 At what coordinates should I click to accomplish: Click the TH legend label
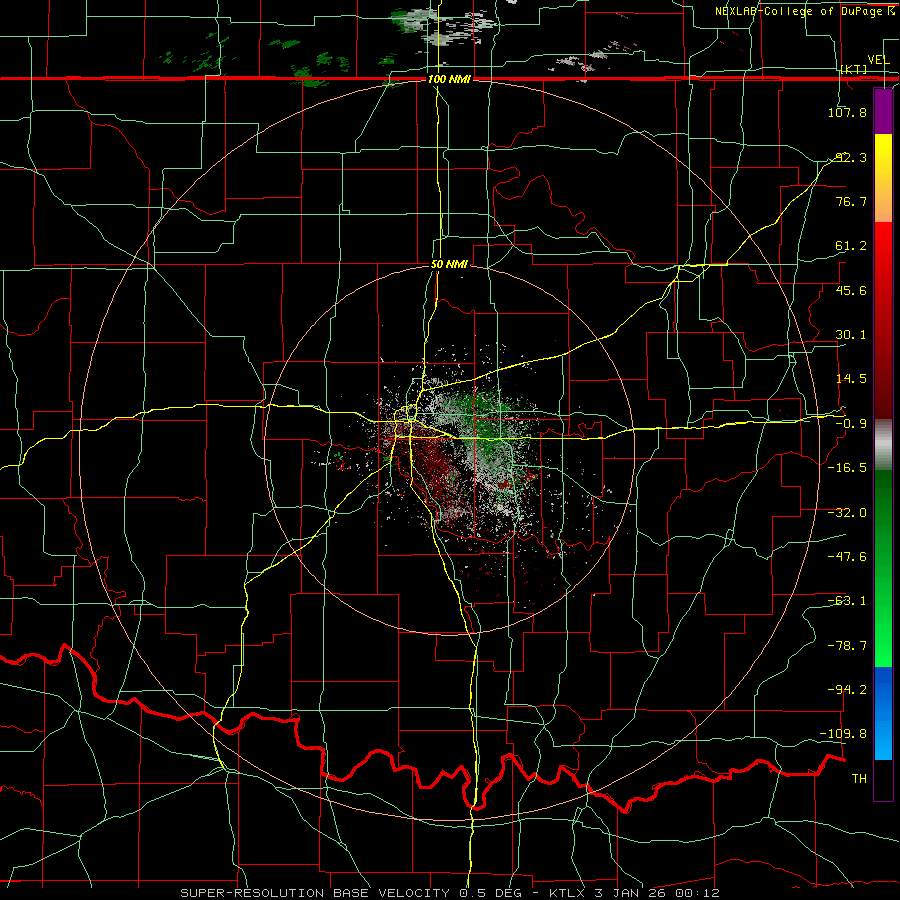[x=859, y=779]
